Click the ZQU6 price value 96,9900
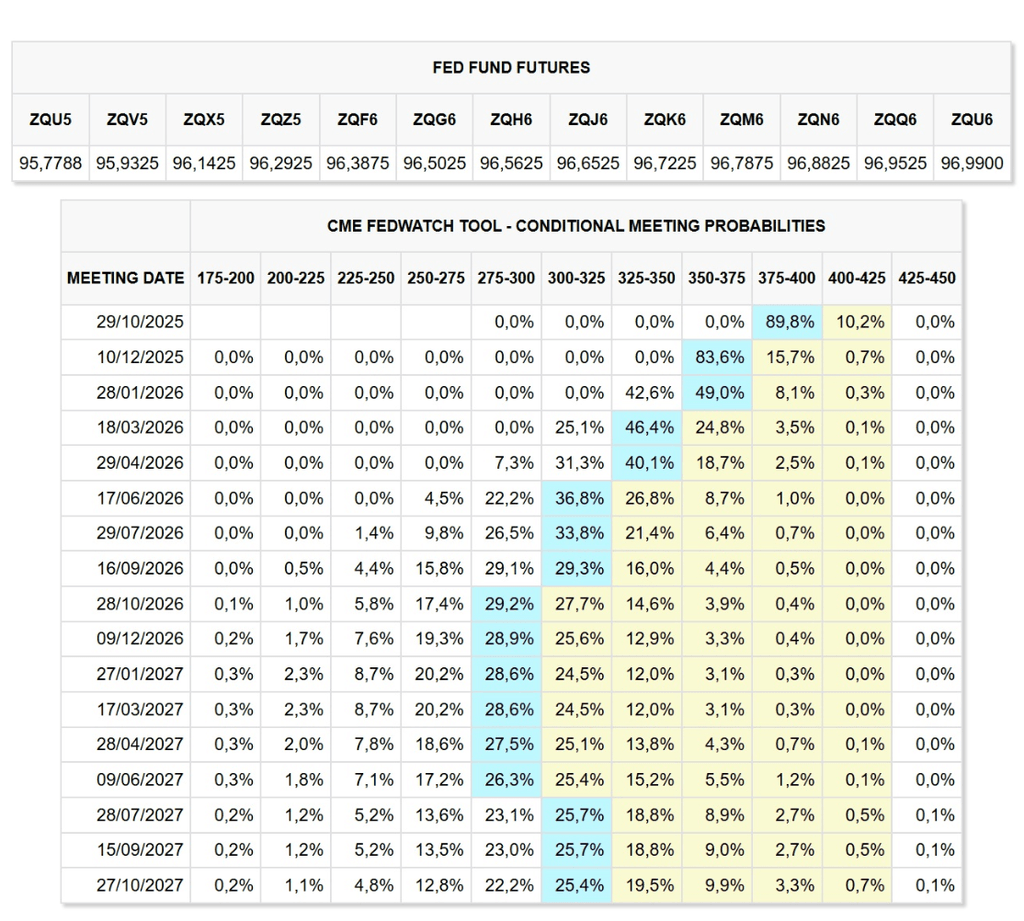1024x921 pixels. tap(971, 162)
